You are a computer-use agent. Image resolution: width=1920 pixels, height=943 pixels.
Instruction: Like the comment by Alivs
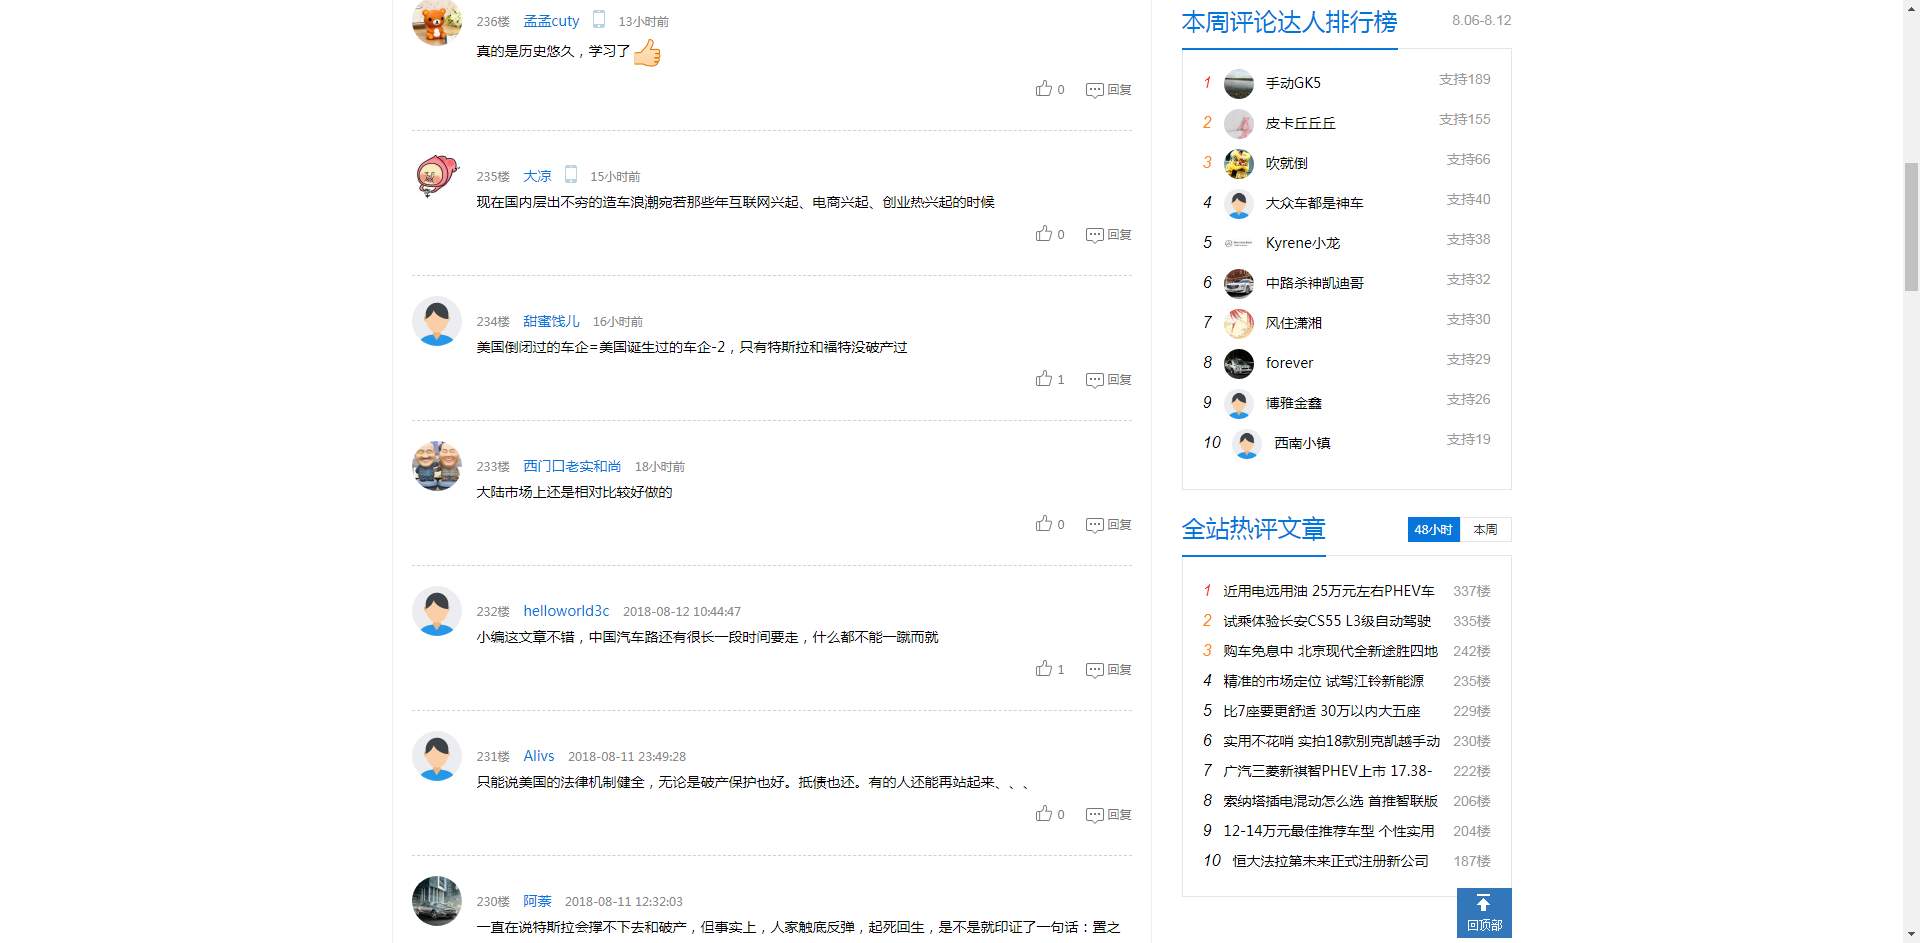point(1044,814)
